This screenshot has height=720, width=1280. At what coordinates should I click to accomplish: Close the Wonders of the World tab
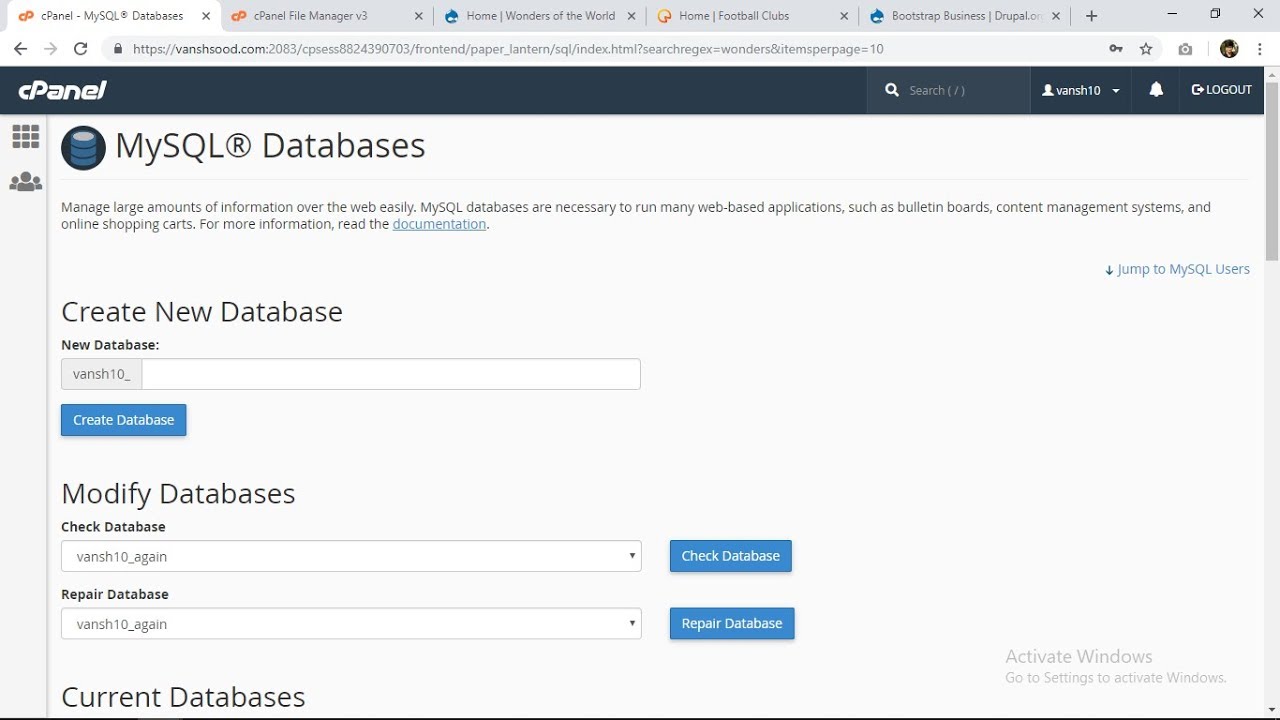[x=632, y=16]
